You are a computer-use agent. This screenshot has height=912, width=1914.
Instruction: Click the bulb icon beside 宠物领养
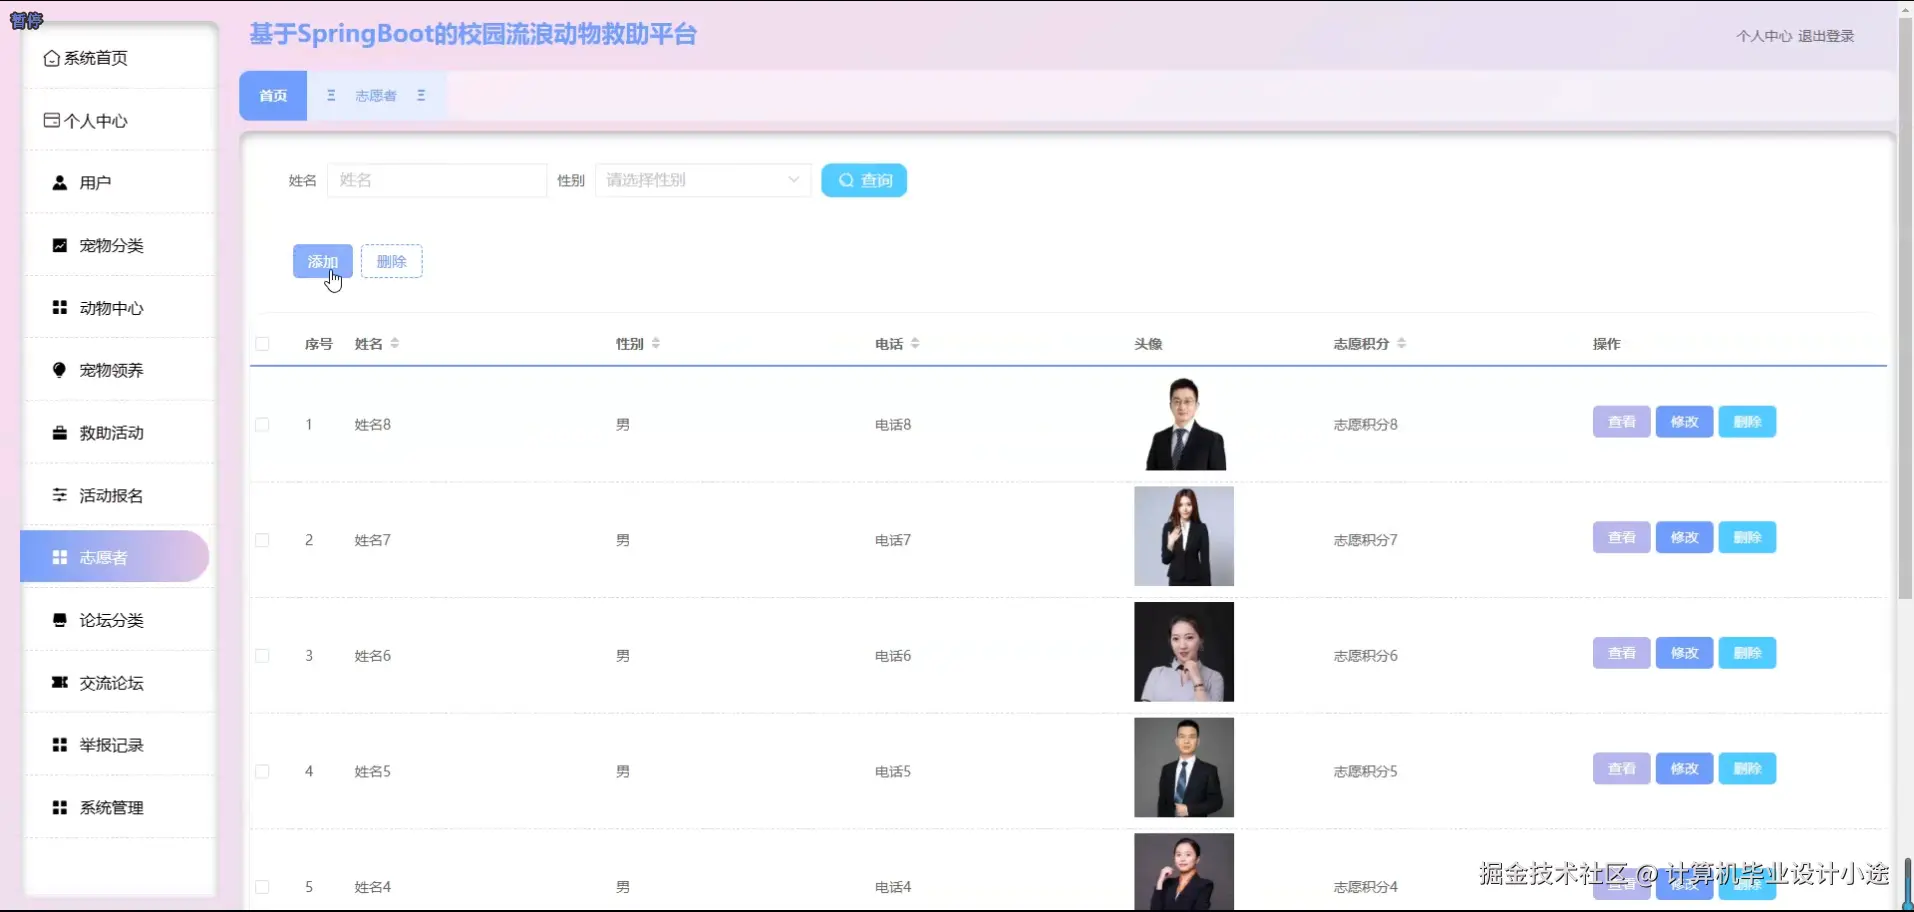(x=60, y=370)
